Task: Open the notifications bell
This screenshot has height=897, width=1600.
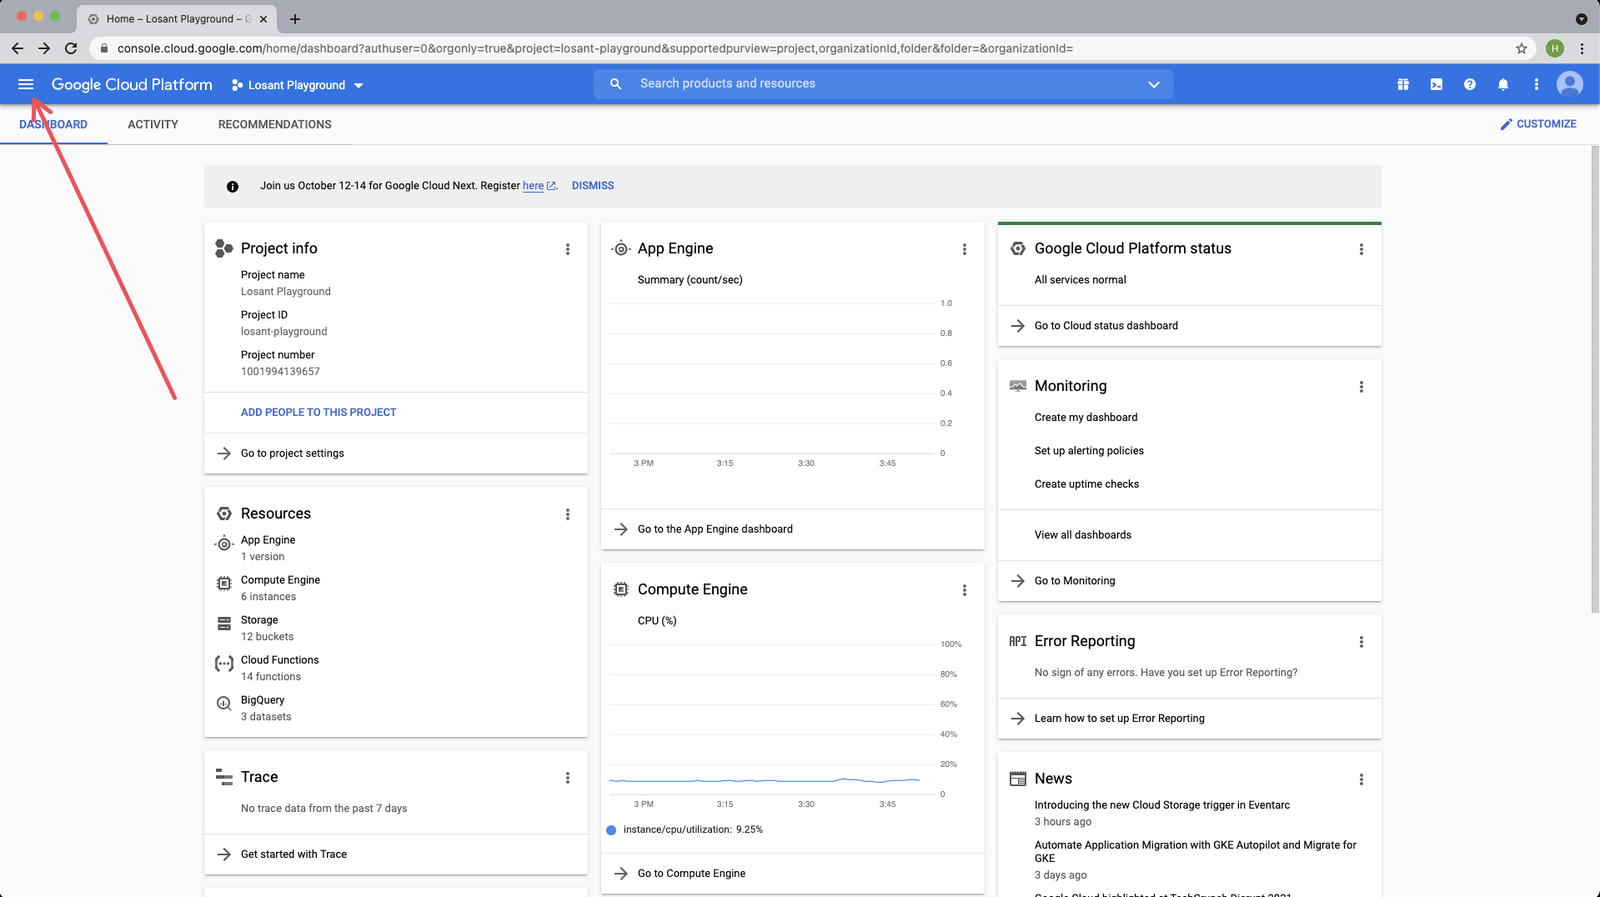Action: click(x=1503, y=85)
